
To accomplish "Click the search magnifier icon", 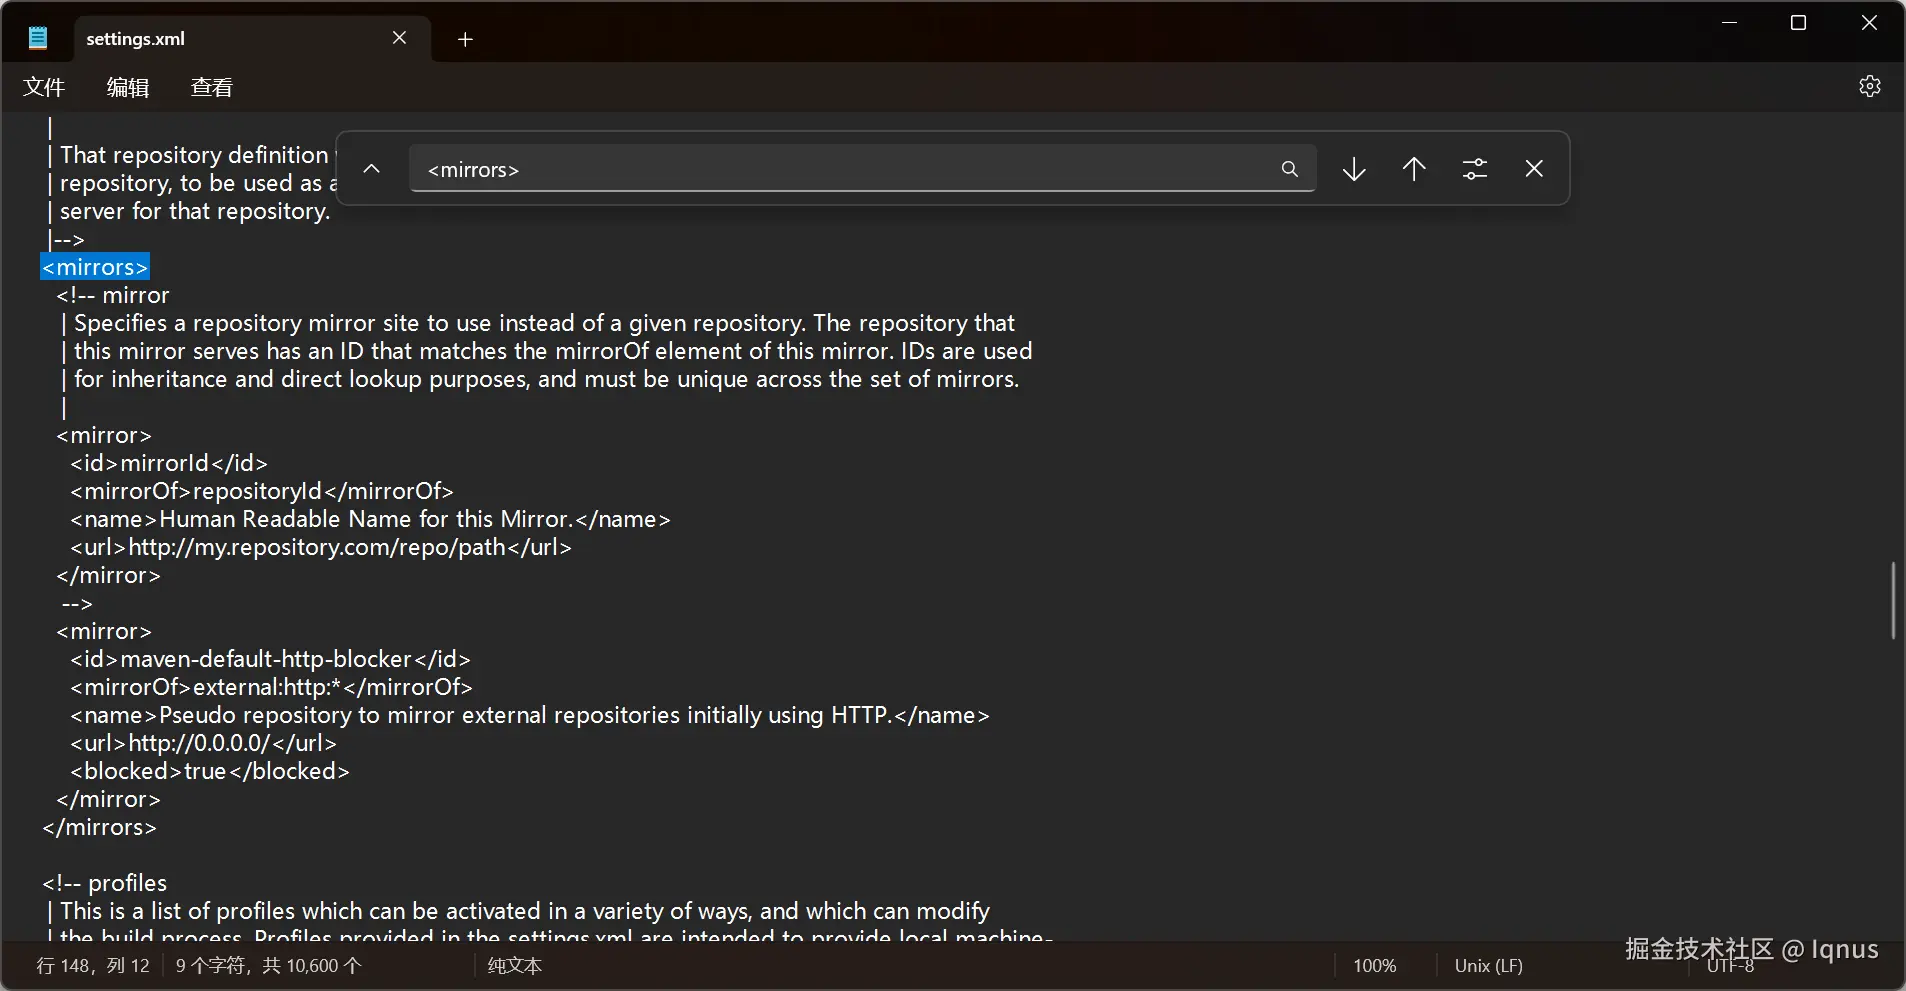I will (x=1290, y=169).
